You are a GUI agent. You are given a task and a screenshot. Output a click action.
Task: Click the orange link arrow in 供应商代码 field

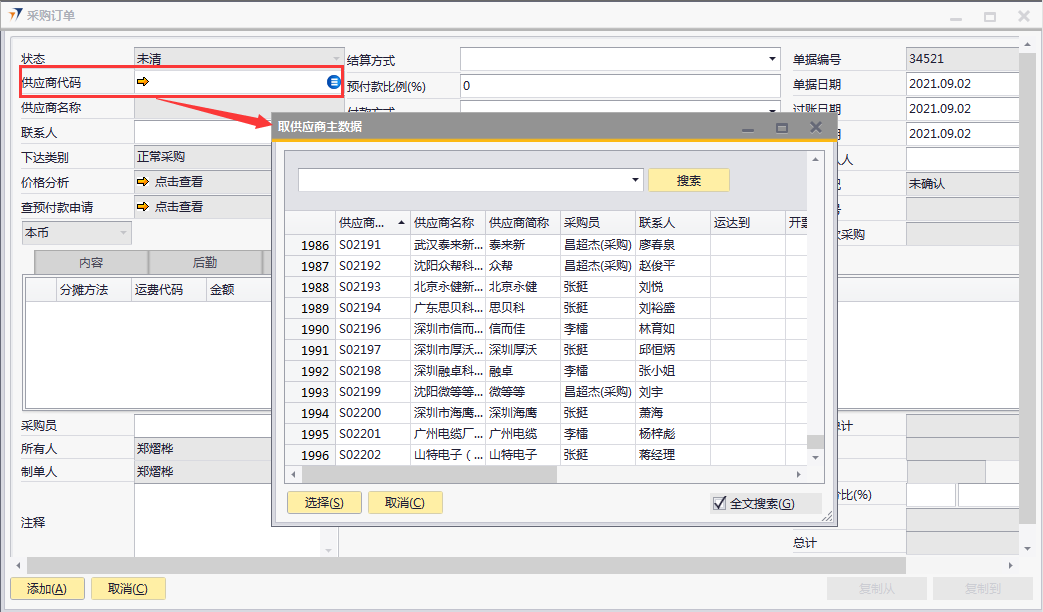[143, 82]
